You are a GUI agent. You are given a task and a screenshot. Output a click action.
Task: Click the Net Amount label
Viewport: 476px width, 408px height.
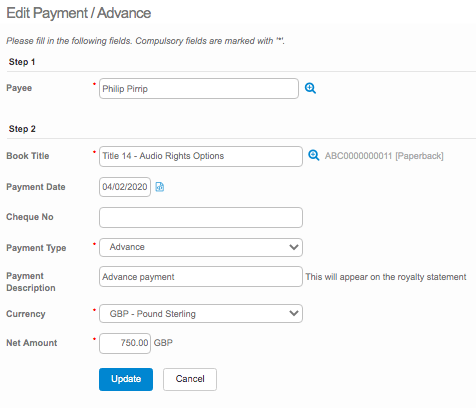coord(32,343)
